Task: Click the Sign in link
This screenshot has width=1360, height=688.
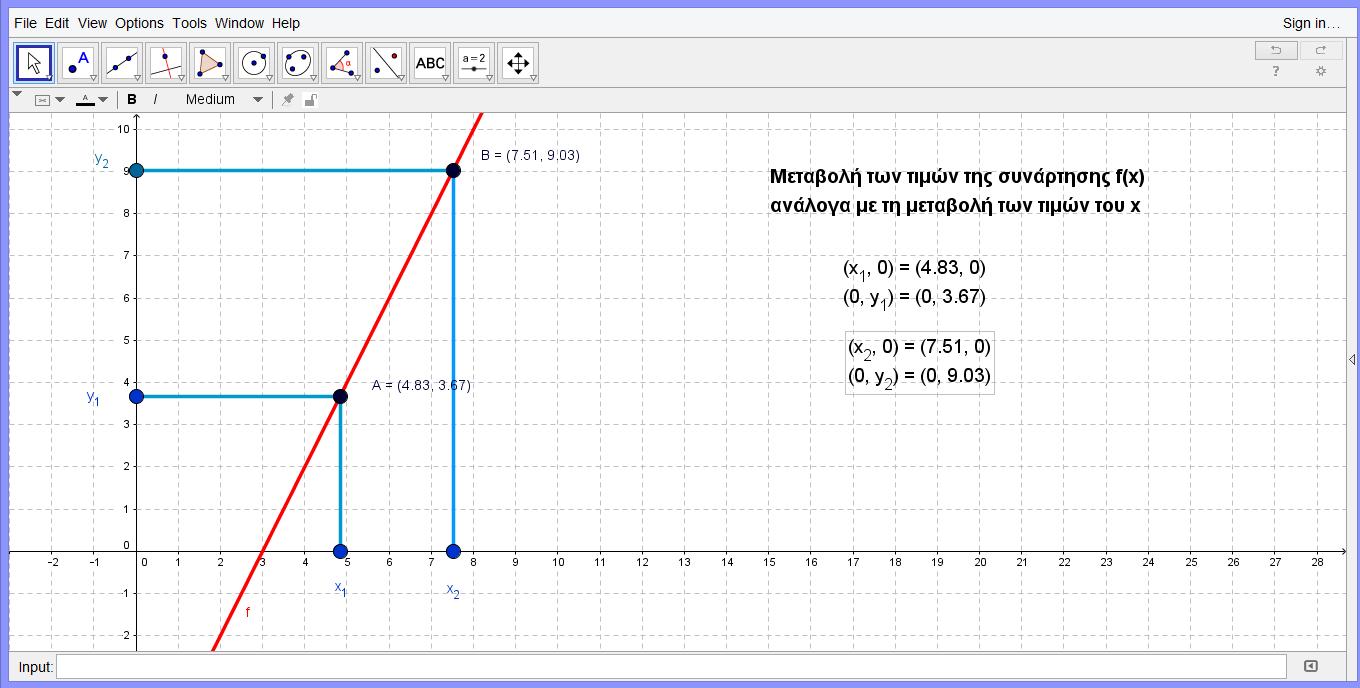Action: [1311, 23]
